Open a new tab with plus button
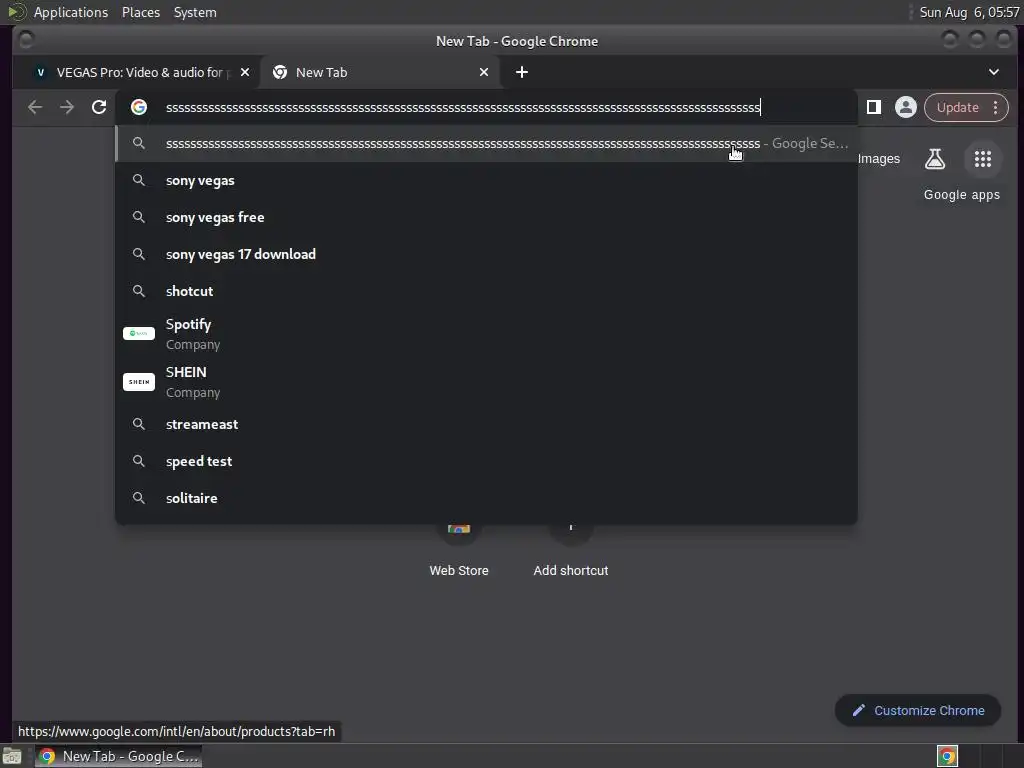Image resolution: width=1024 pixels, height=768 pixels. [521, 72]
